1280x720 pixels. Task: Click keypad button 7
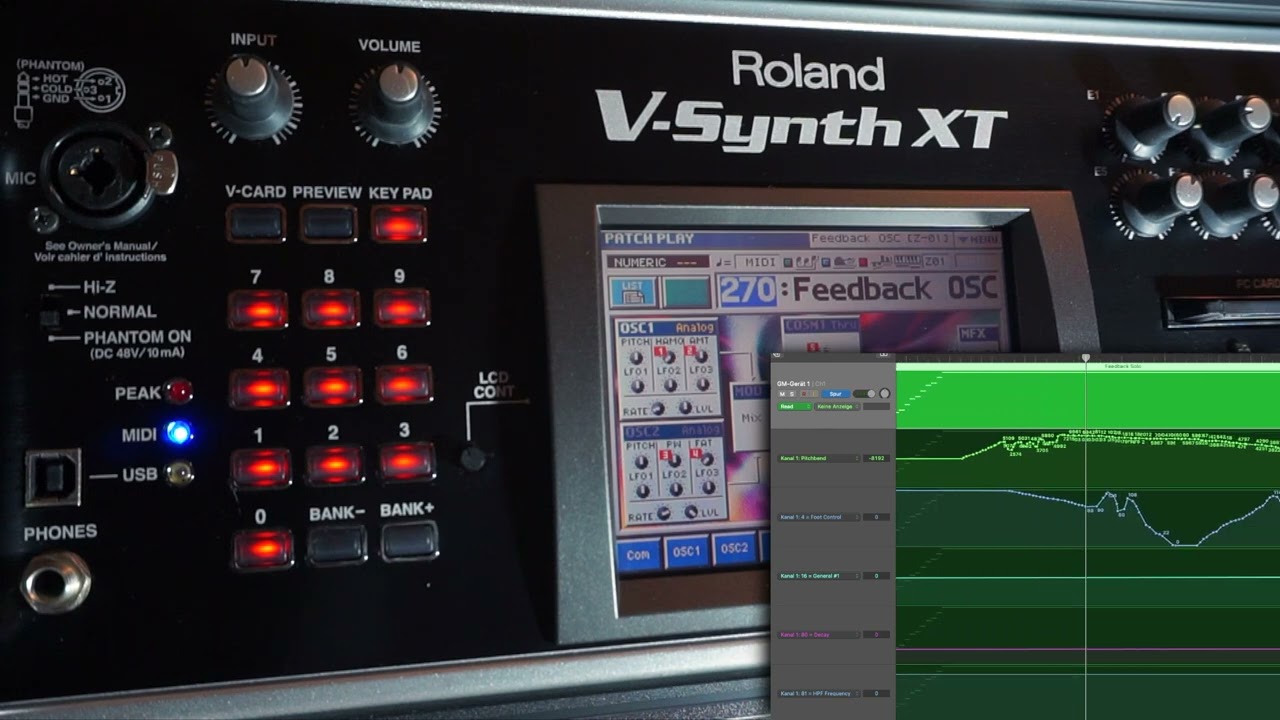259,309
